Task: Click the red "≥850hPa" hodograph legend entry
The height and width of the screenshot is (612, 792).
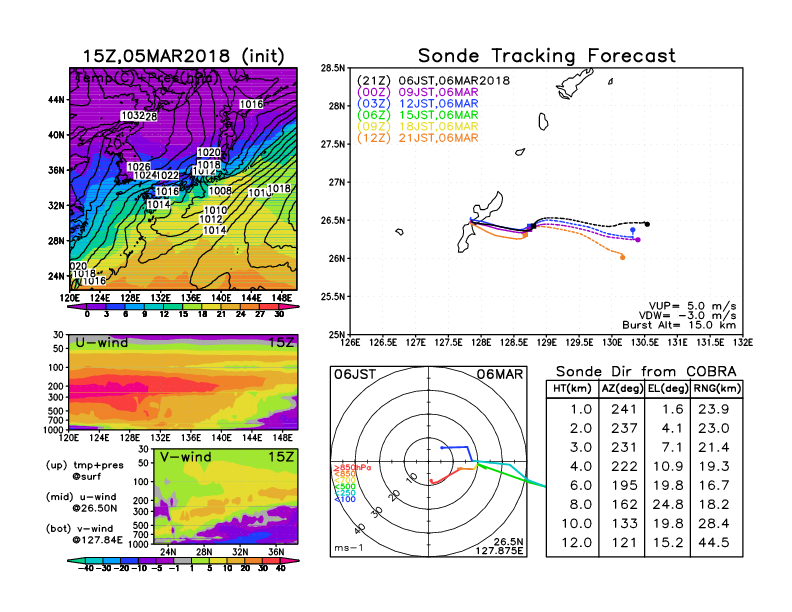Action: (x=352, y=468)
